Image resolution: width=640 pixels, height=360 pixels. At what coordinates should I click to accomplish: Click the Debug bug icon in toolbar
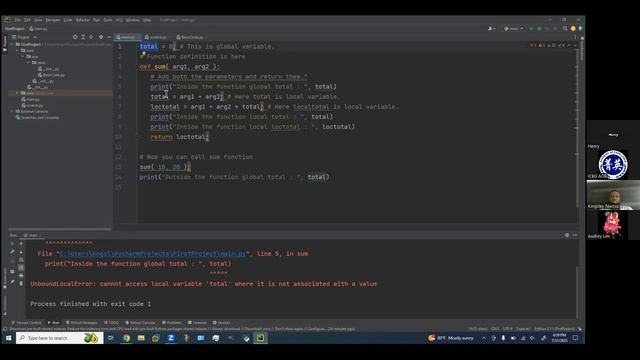(x=539, y=29)
